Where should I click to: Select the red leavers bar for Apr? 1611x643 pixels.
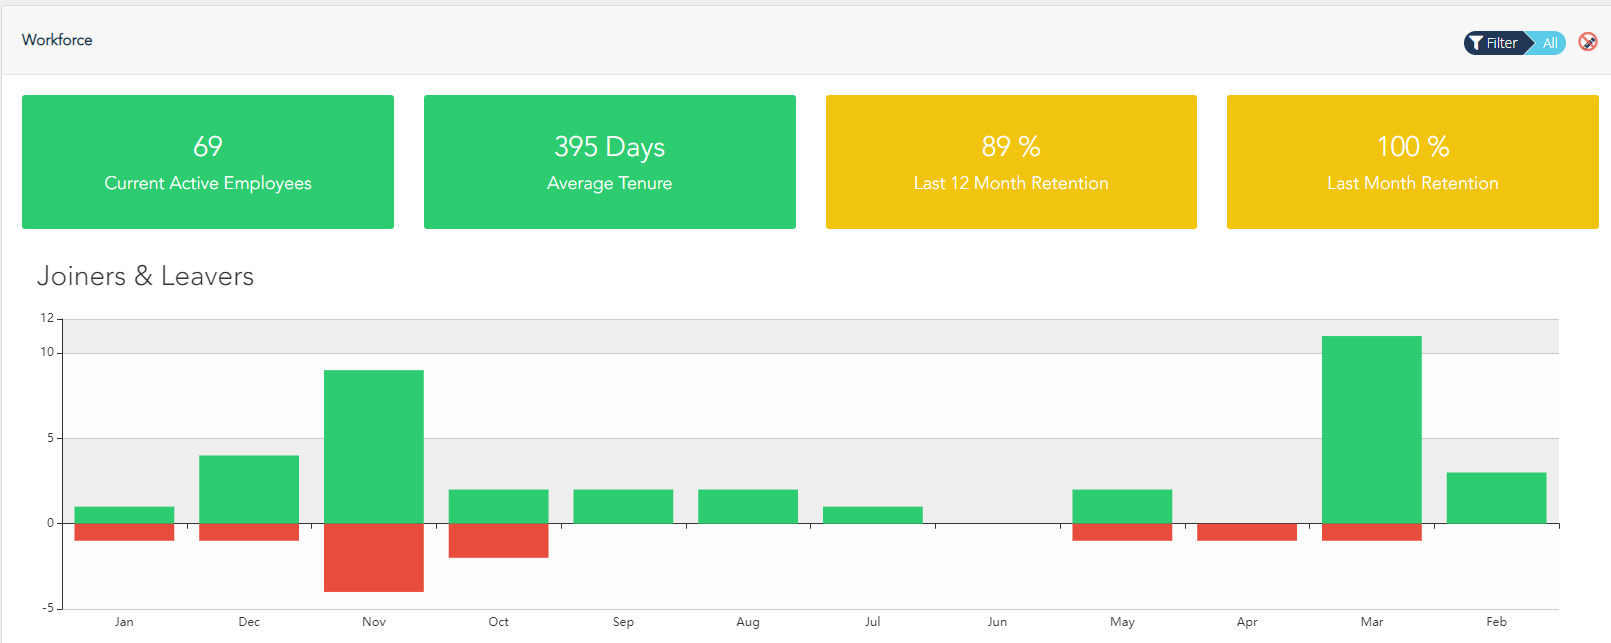point(1247,532)
